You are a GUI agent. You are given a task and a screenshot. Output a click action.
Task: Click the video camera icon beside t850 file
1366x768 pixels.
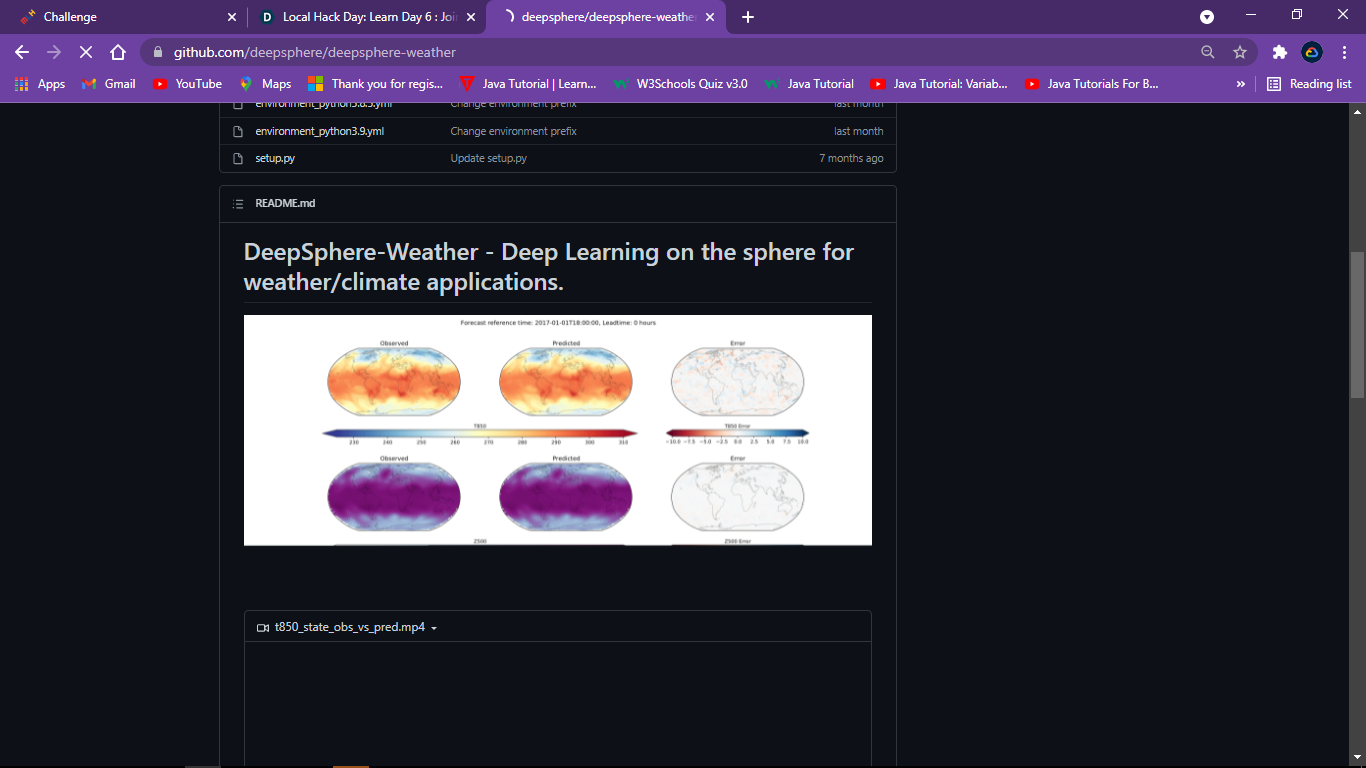click(x=263, y=628)
